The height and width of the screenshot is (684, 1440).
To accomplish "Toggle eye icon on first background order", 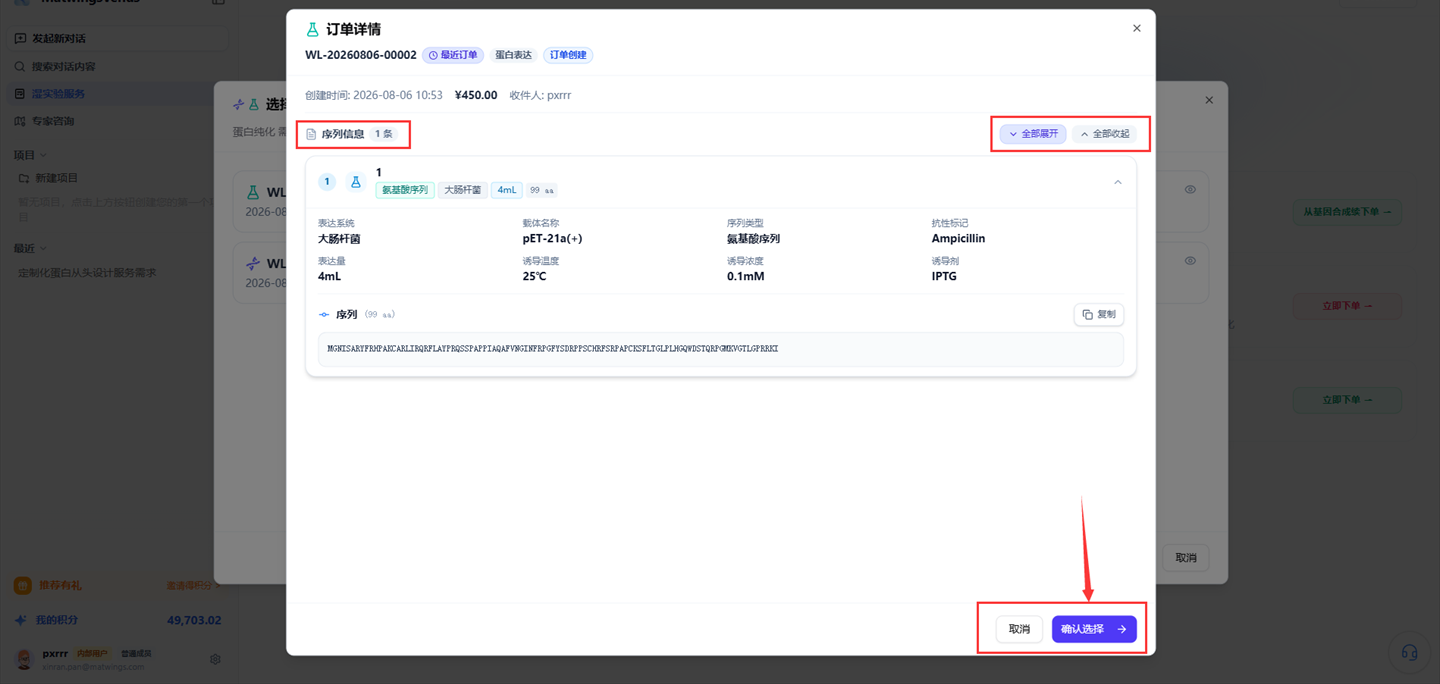I will click(1190, 189).
